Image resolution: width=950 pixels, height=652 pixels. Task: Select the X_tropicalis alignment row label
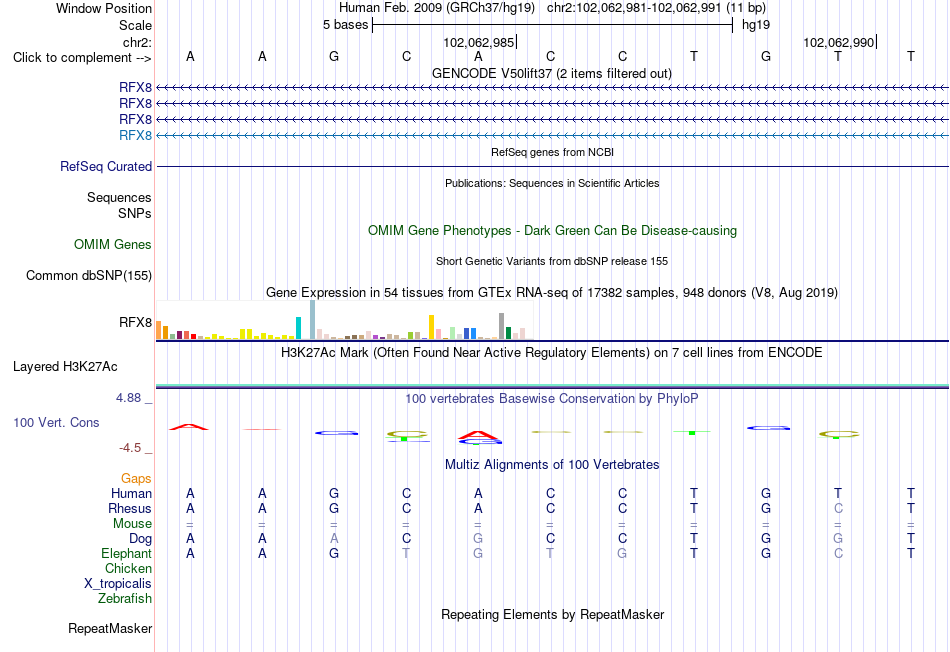coord(118,584)
